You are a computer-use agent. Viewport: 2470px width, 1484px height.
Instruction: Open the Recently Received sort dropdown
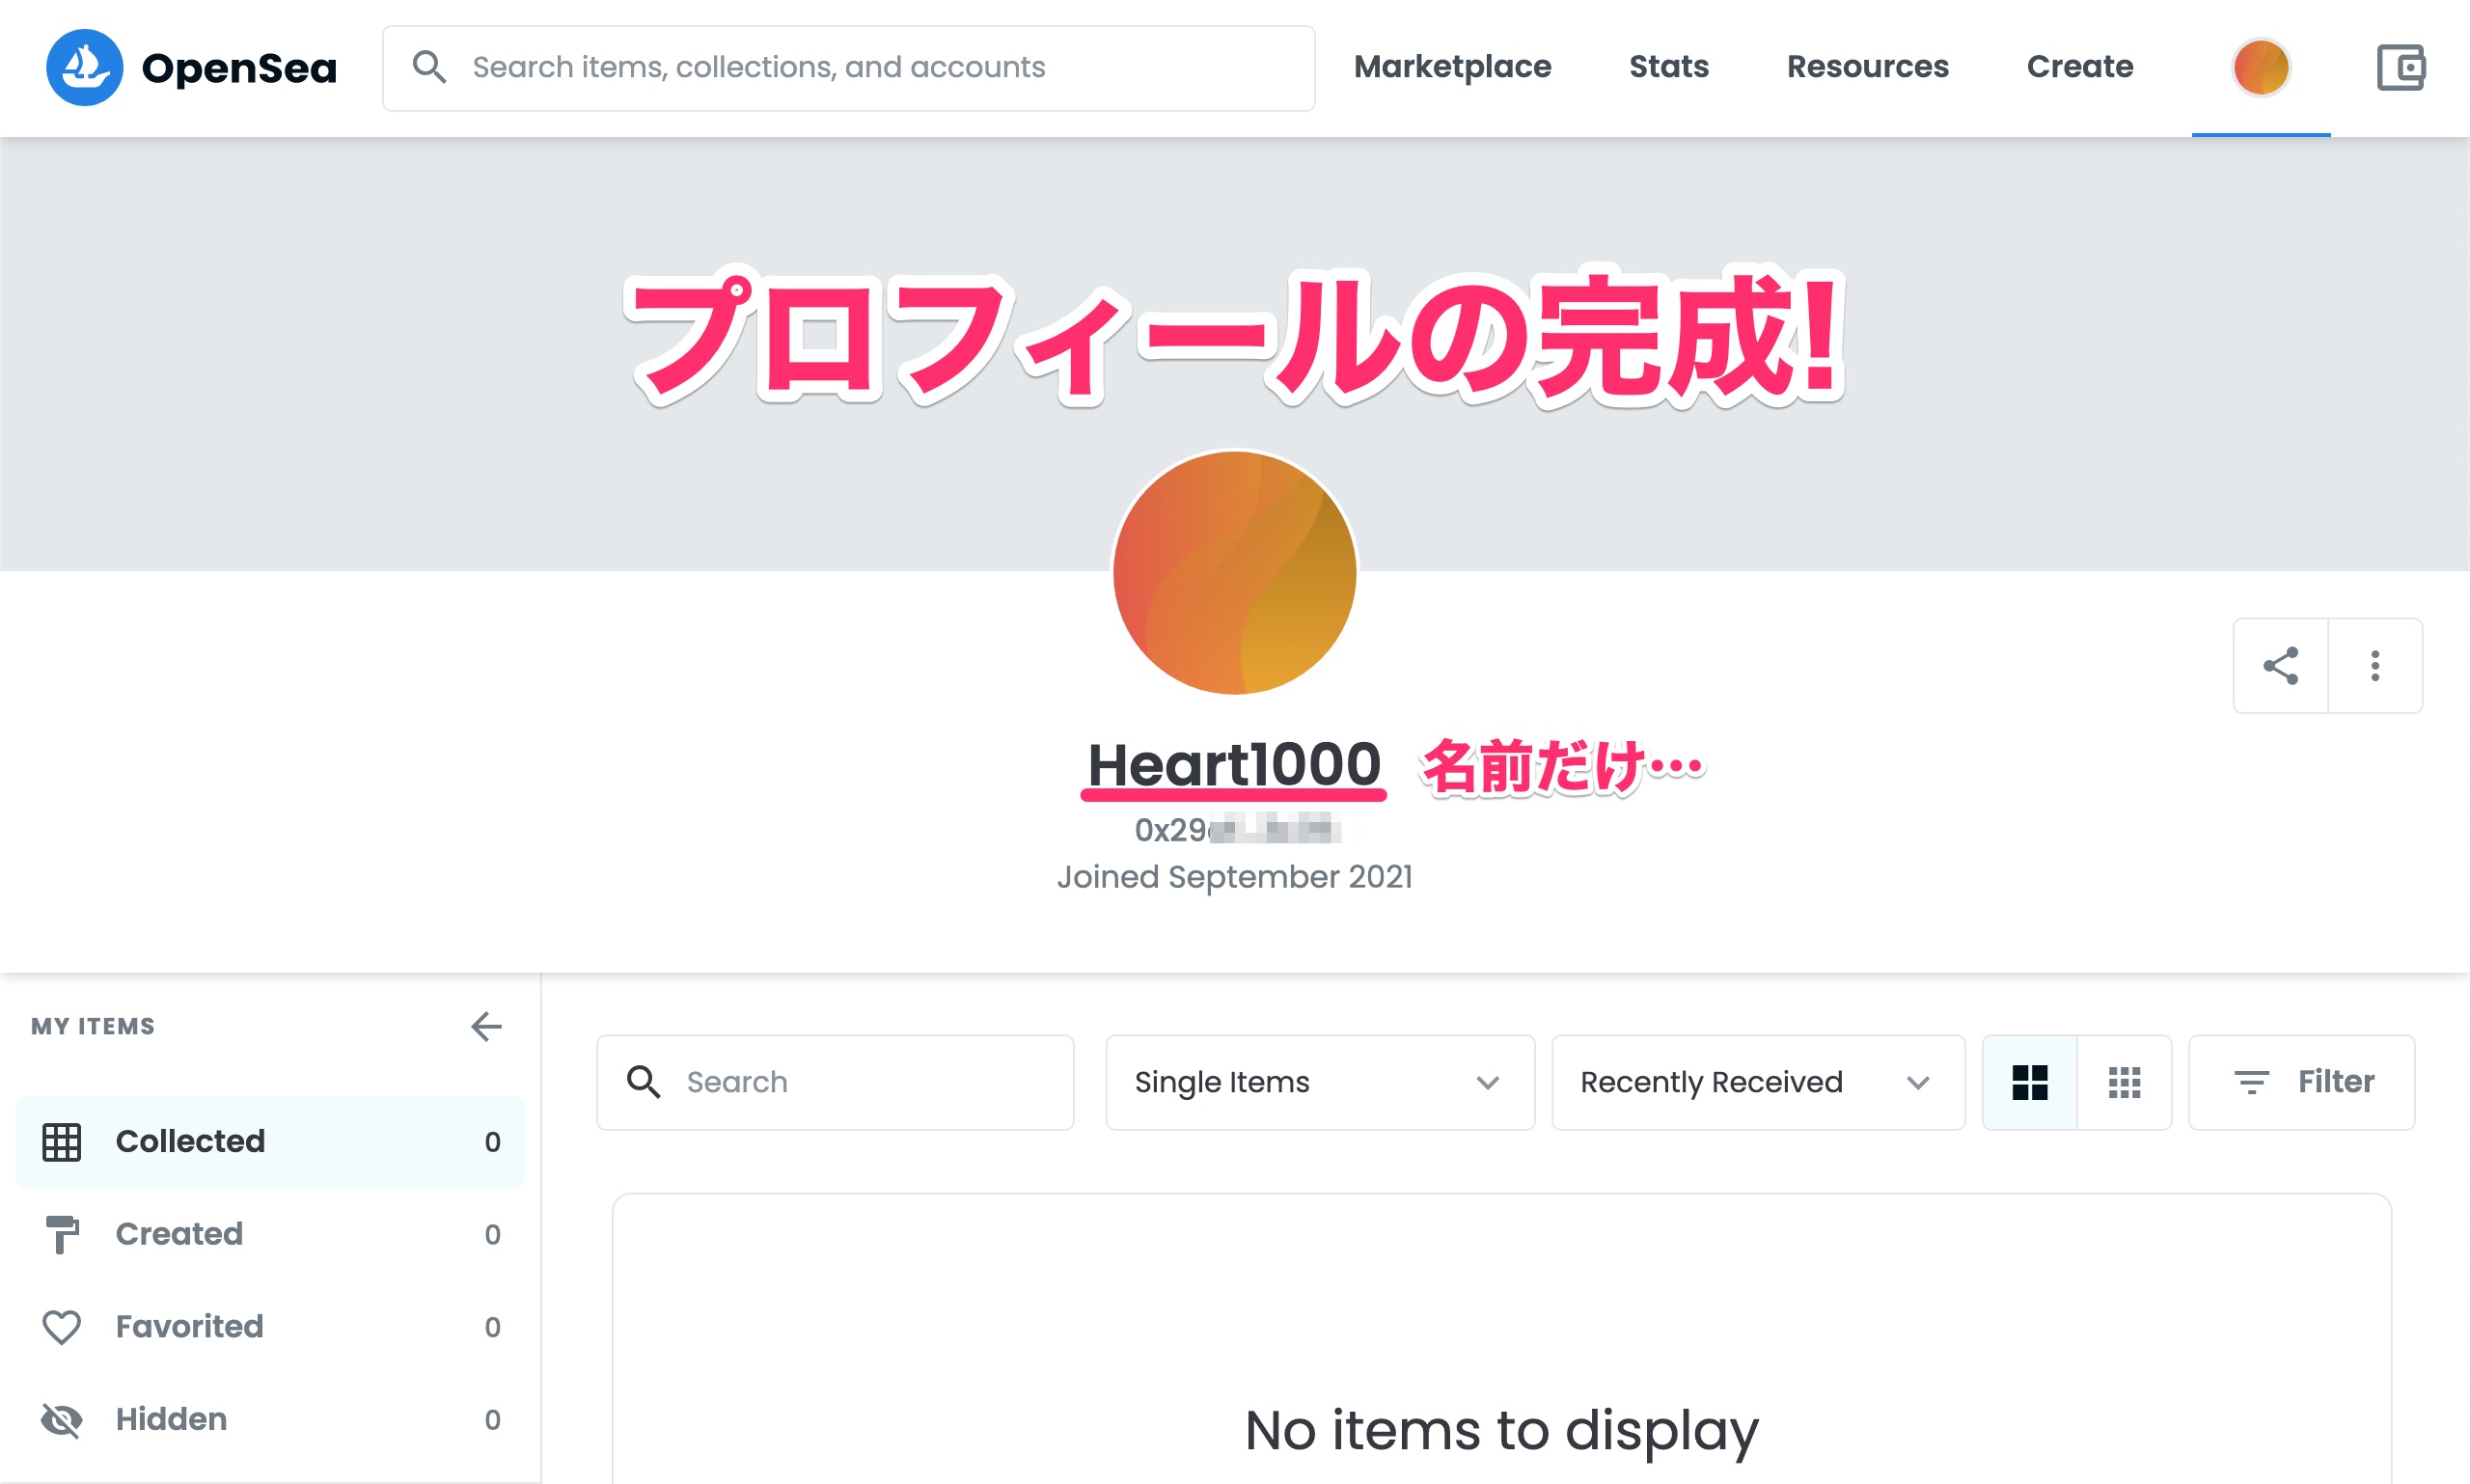tap(1757, 1082)
